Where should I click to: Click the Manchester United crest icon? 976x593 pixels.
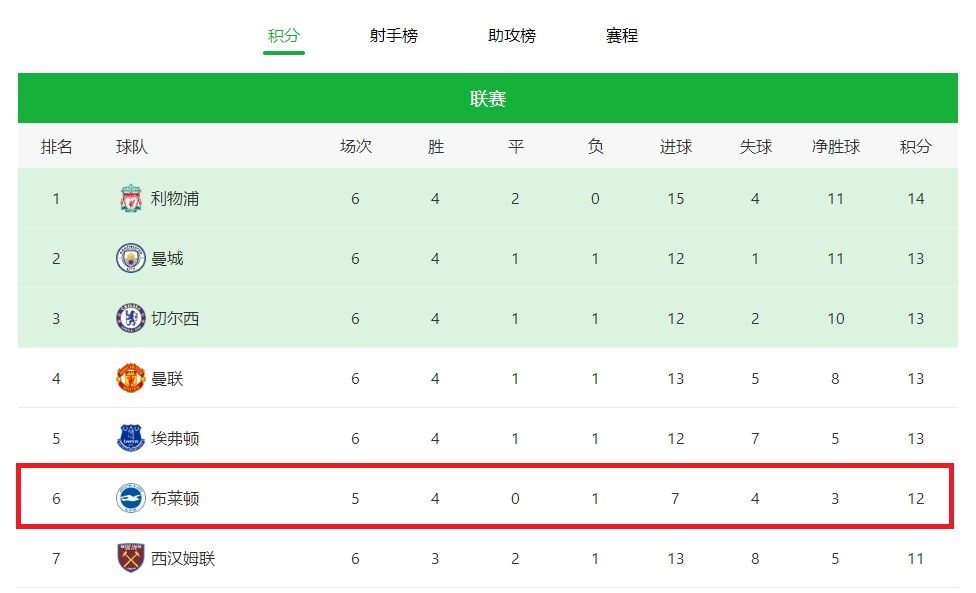pos(131,378)
